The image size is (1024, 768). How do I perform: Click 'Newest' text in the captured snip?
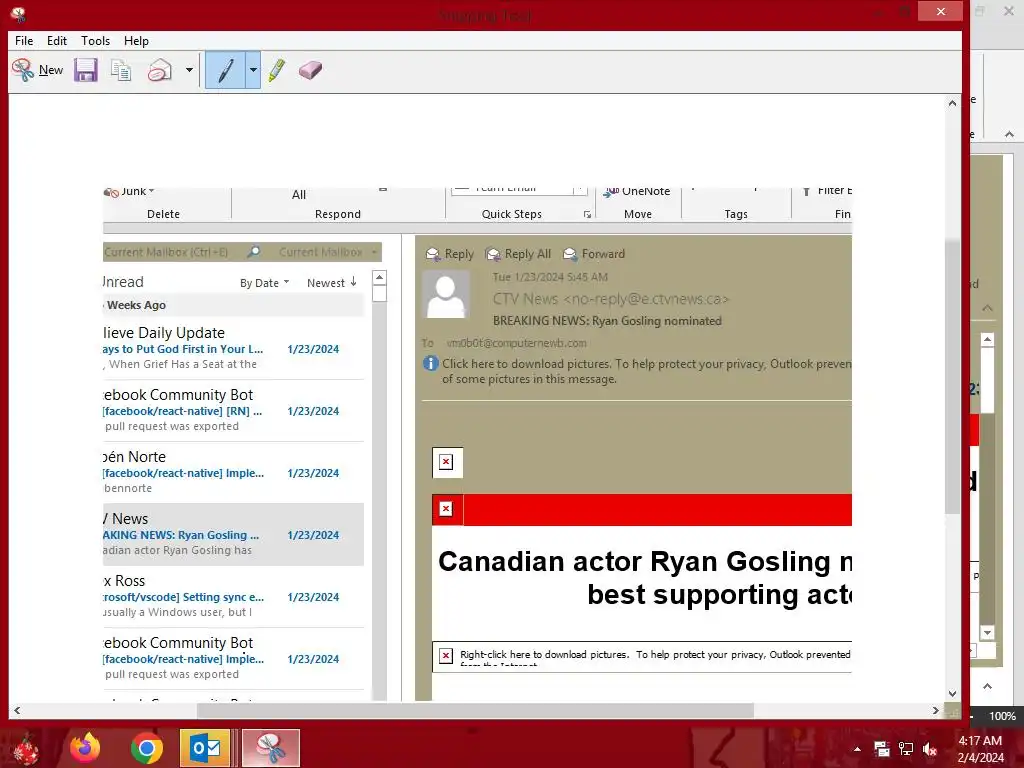(x=326, y=283)
